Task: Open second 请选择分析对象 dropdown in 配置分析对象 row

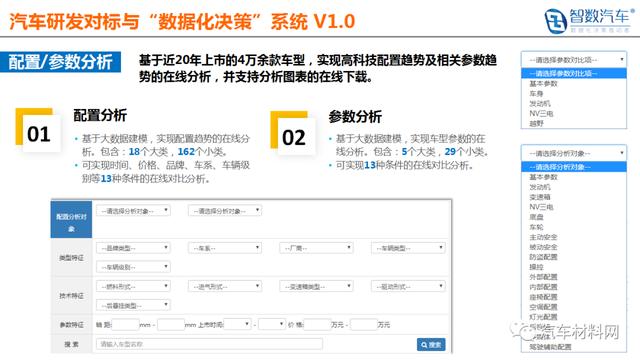Action: click(x=225, y=211)
